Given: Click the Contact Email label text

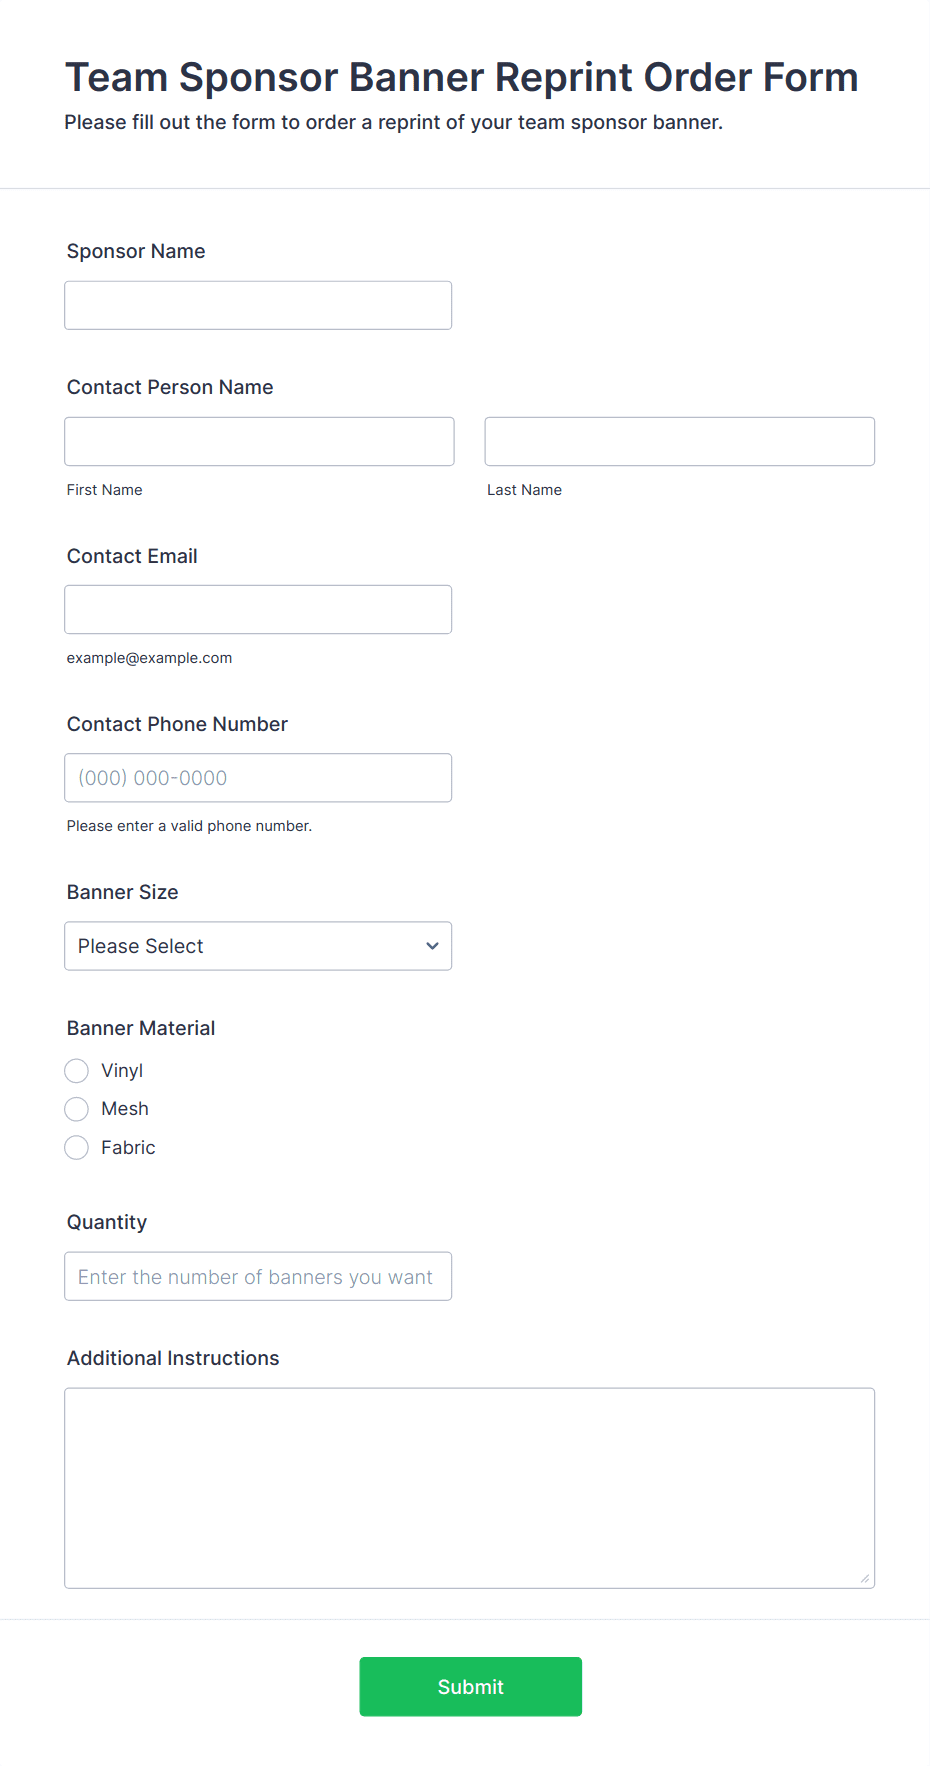Looking at the screenshot, I should (132, 556).
